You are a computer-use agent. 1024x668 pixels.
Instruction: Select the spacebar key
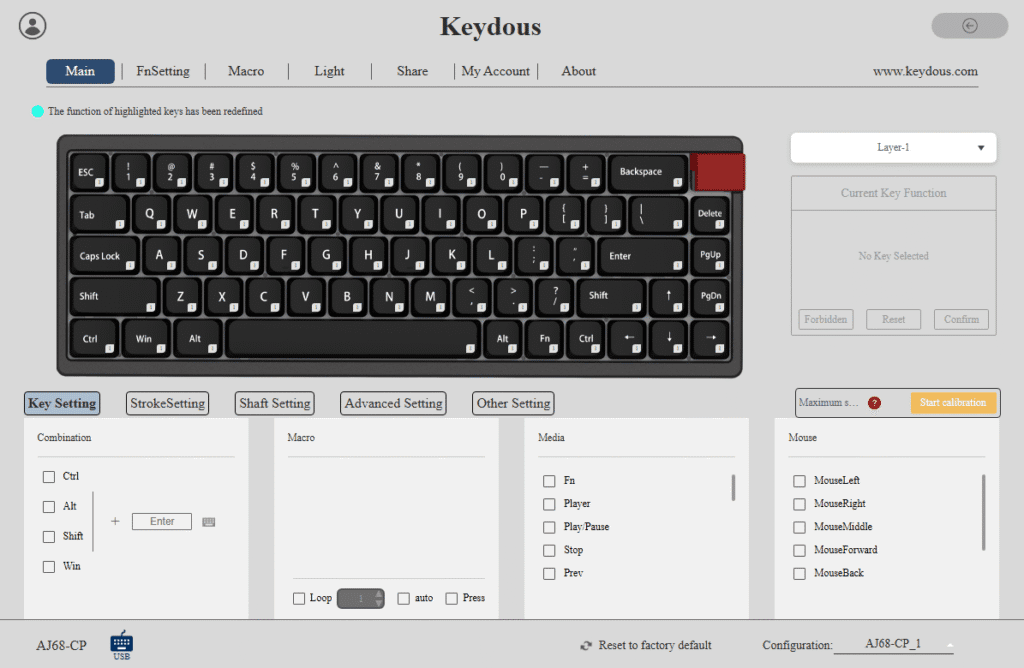[351, 338]
